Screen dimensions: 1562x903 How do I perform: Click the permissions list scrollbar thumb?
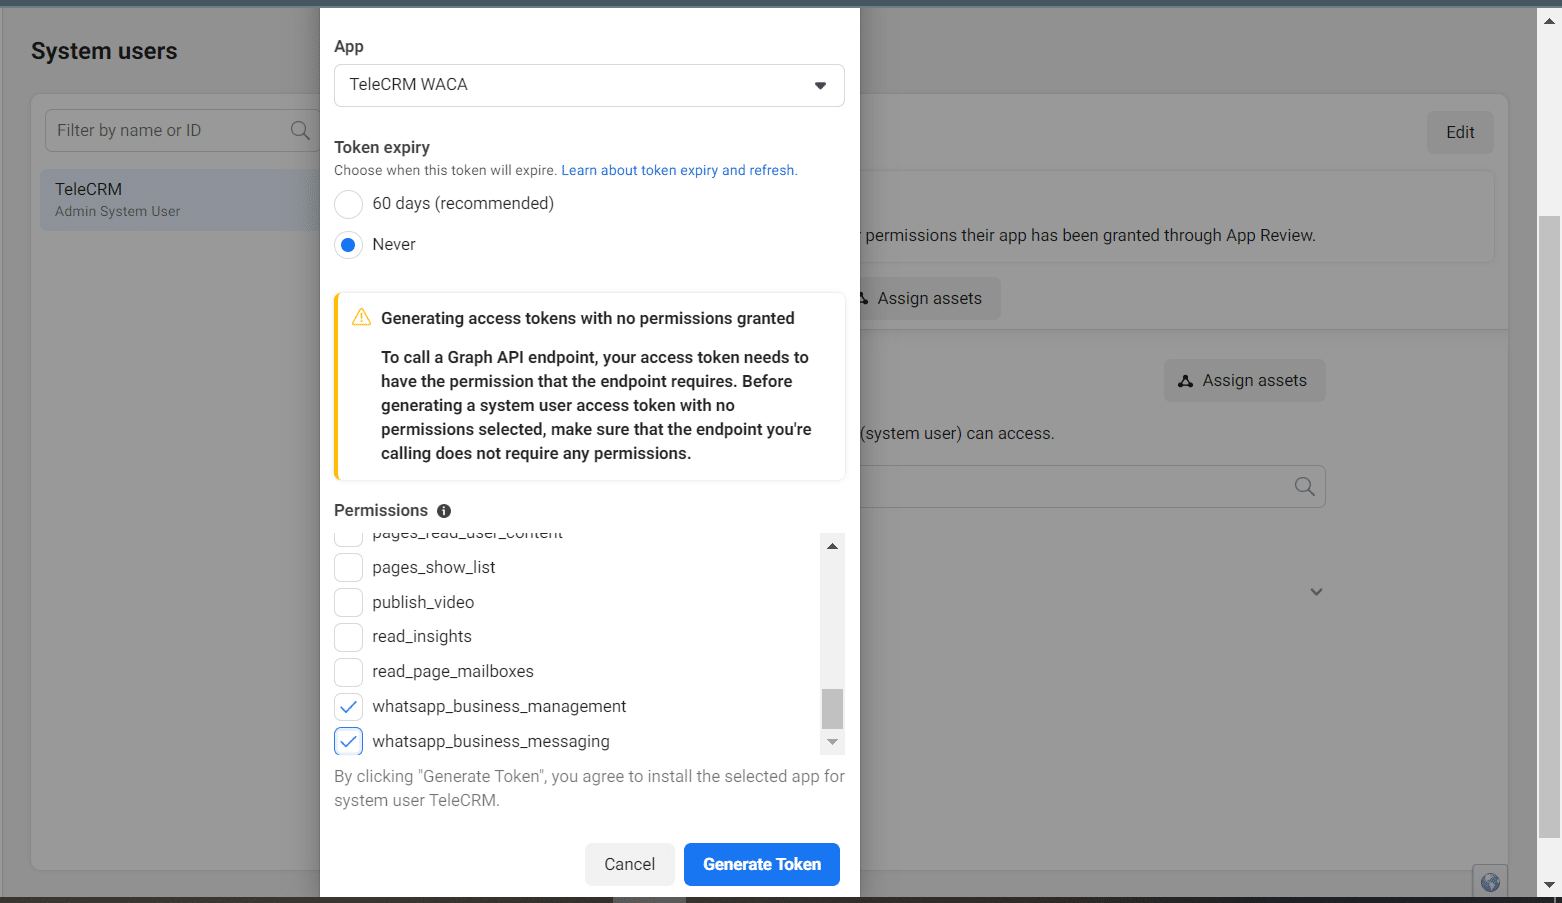pos(832,709)
